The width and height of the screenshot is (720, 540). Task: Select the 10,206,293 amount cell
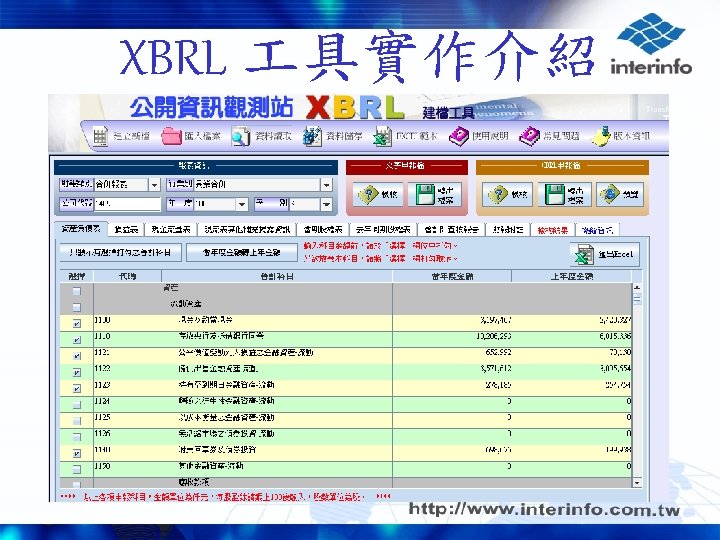point(452,337)
